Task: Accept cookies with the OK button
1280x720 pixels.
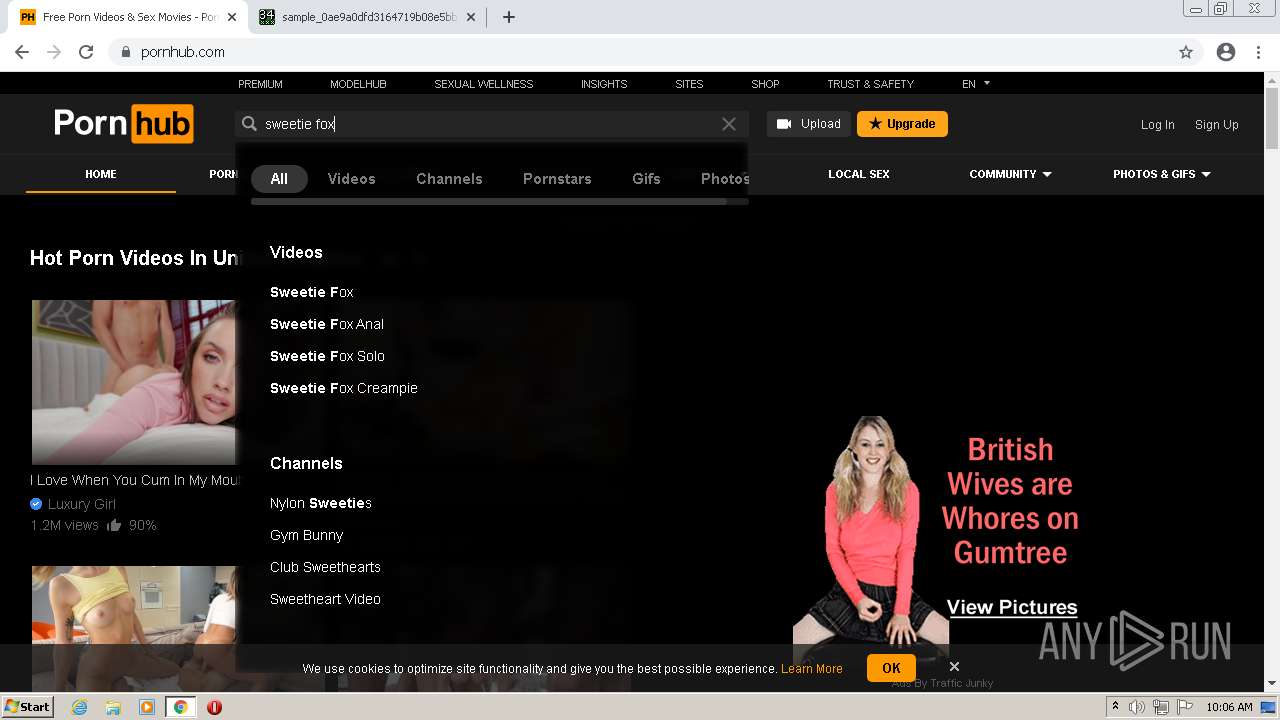Action: [x=891, y=668]
